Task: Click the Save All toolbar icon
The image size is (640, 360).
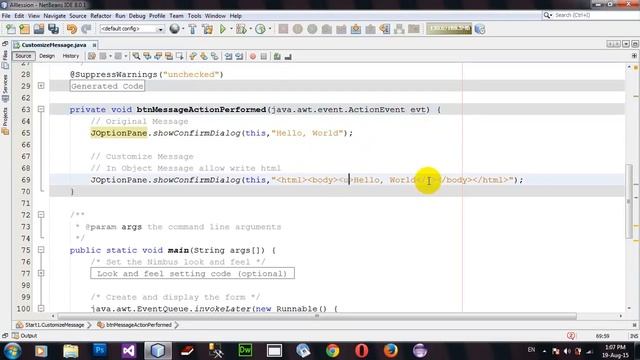Action: point(53,29)
